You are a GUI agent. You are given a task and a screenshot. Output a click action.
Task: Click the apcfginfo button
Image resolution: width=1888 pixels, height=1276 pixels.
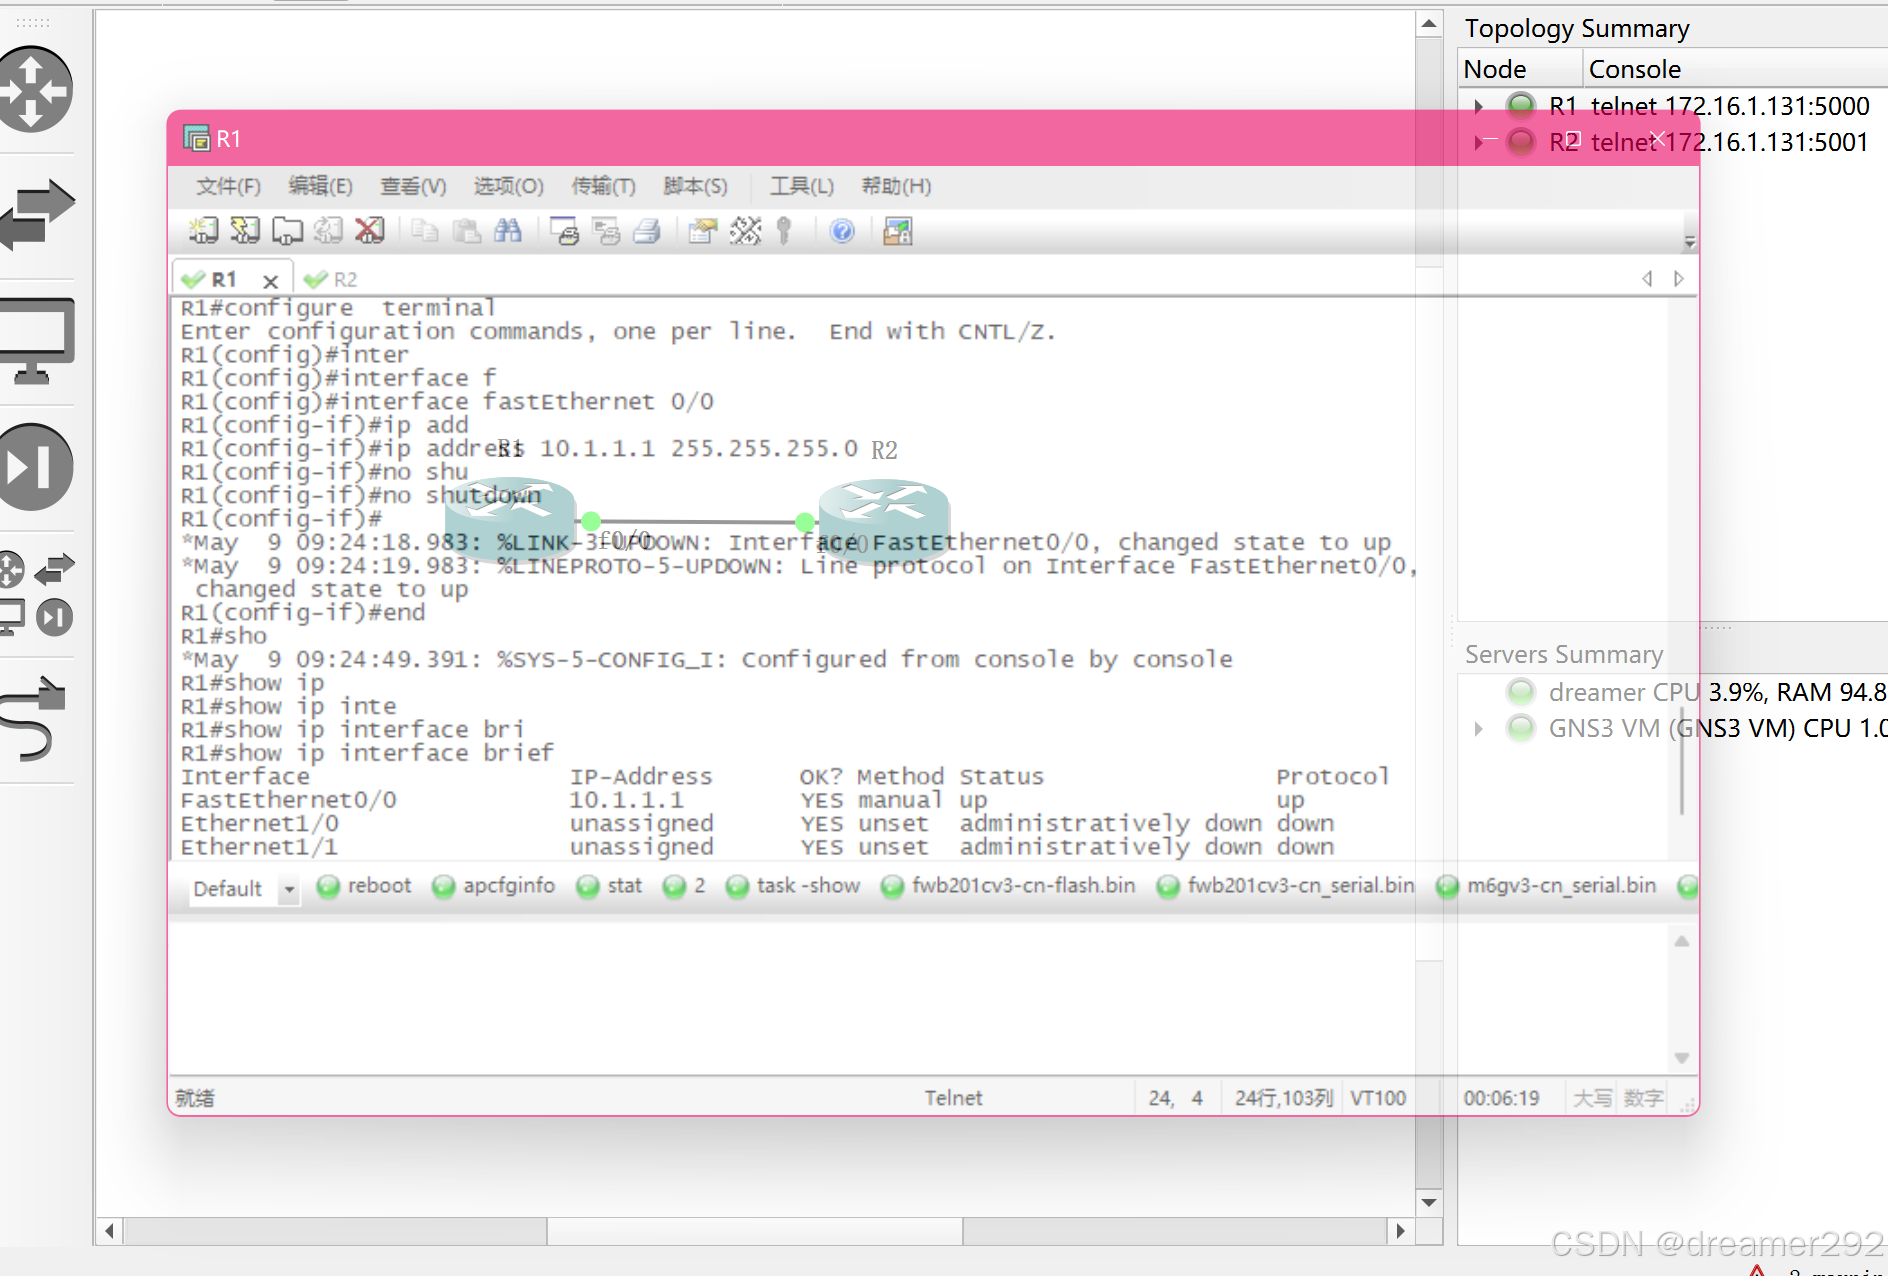tap(494, 886)
